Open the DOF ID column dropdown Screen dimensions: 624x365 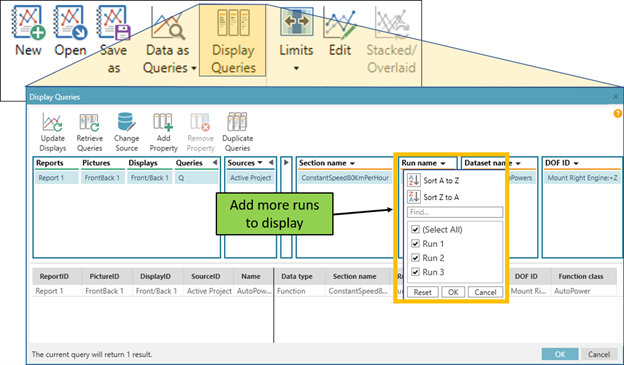576,163
